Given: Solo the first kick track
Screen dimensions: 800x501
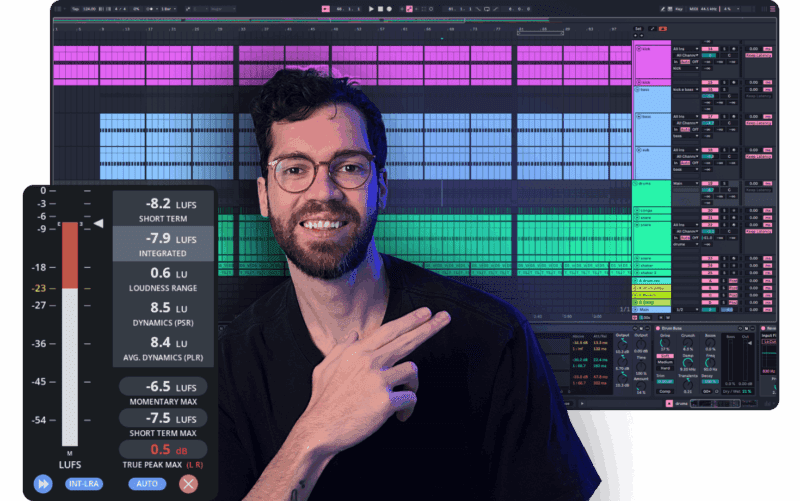Looking at the screenshot, I should [724, 49].
